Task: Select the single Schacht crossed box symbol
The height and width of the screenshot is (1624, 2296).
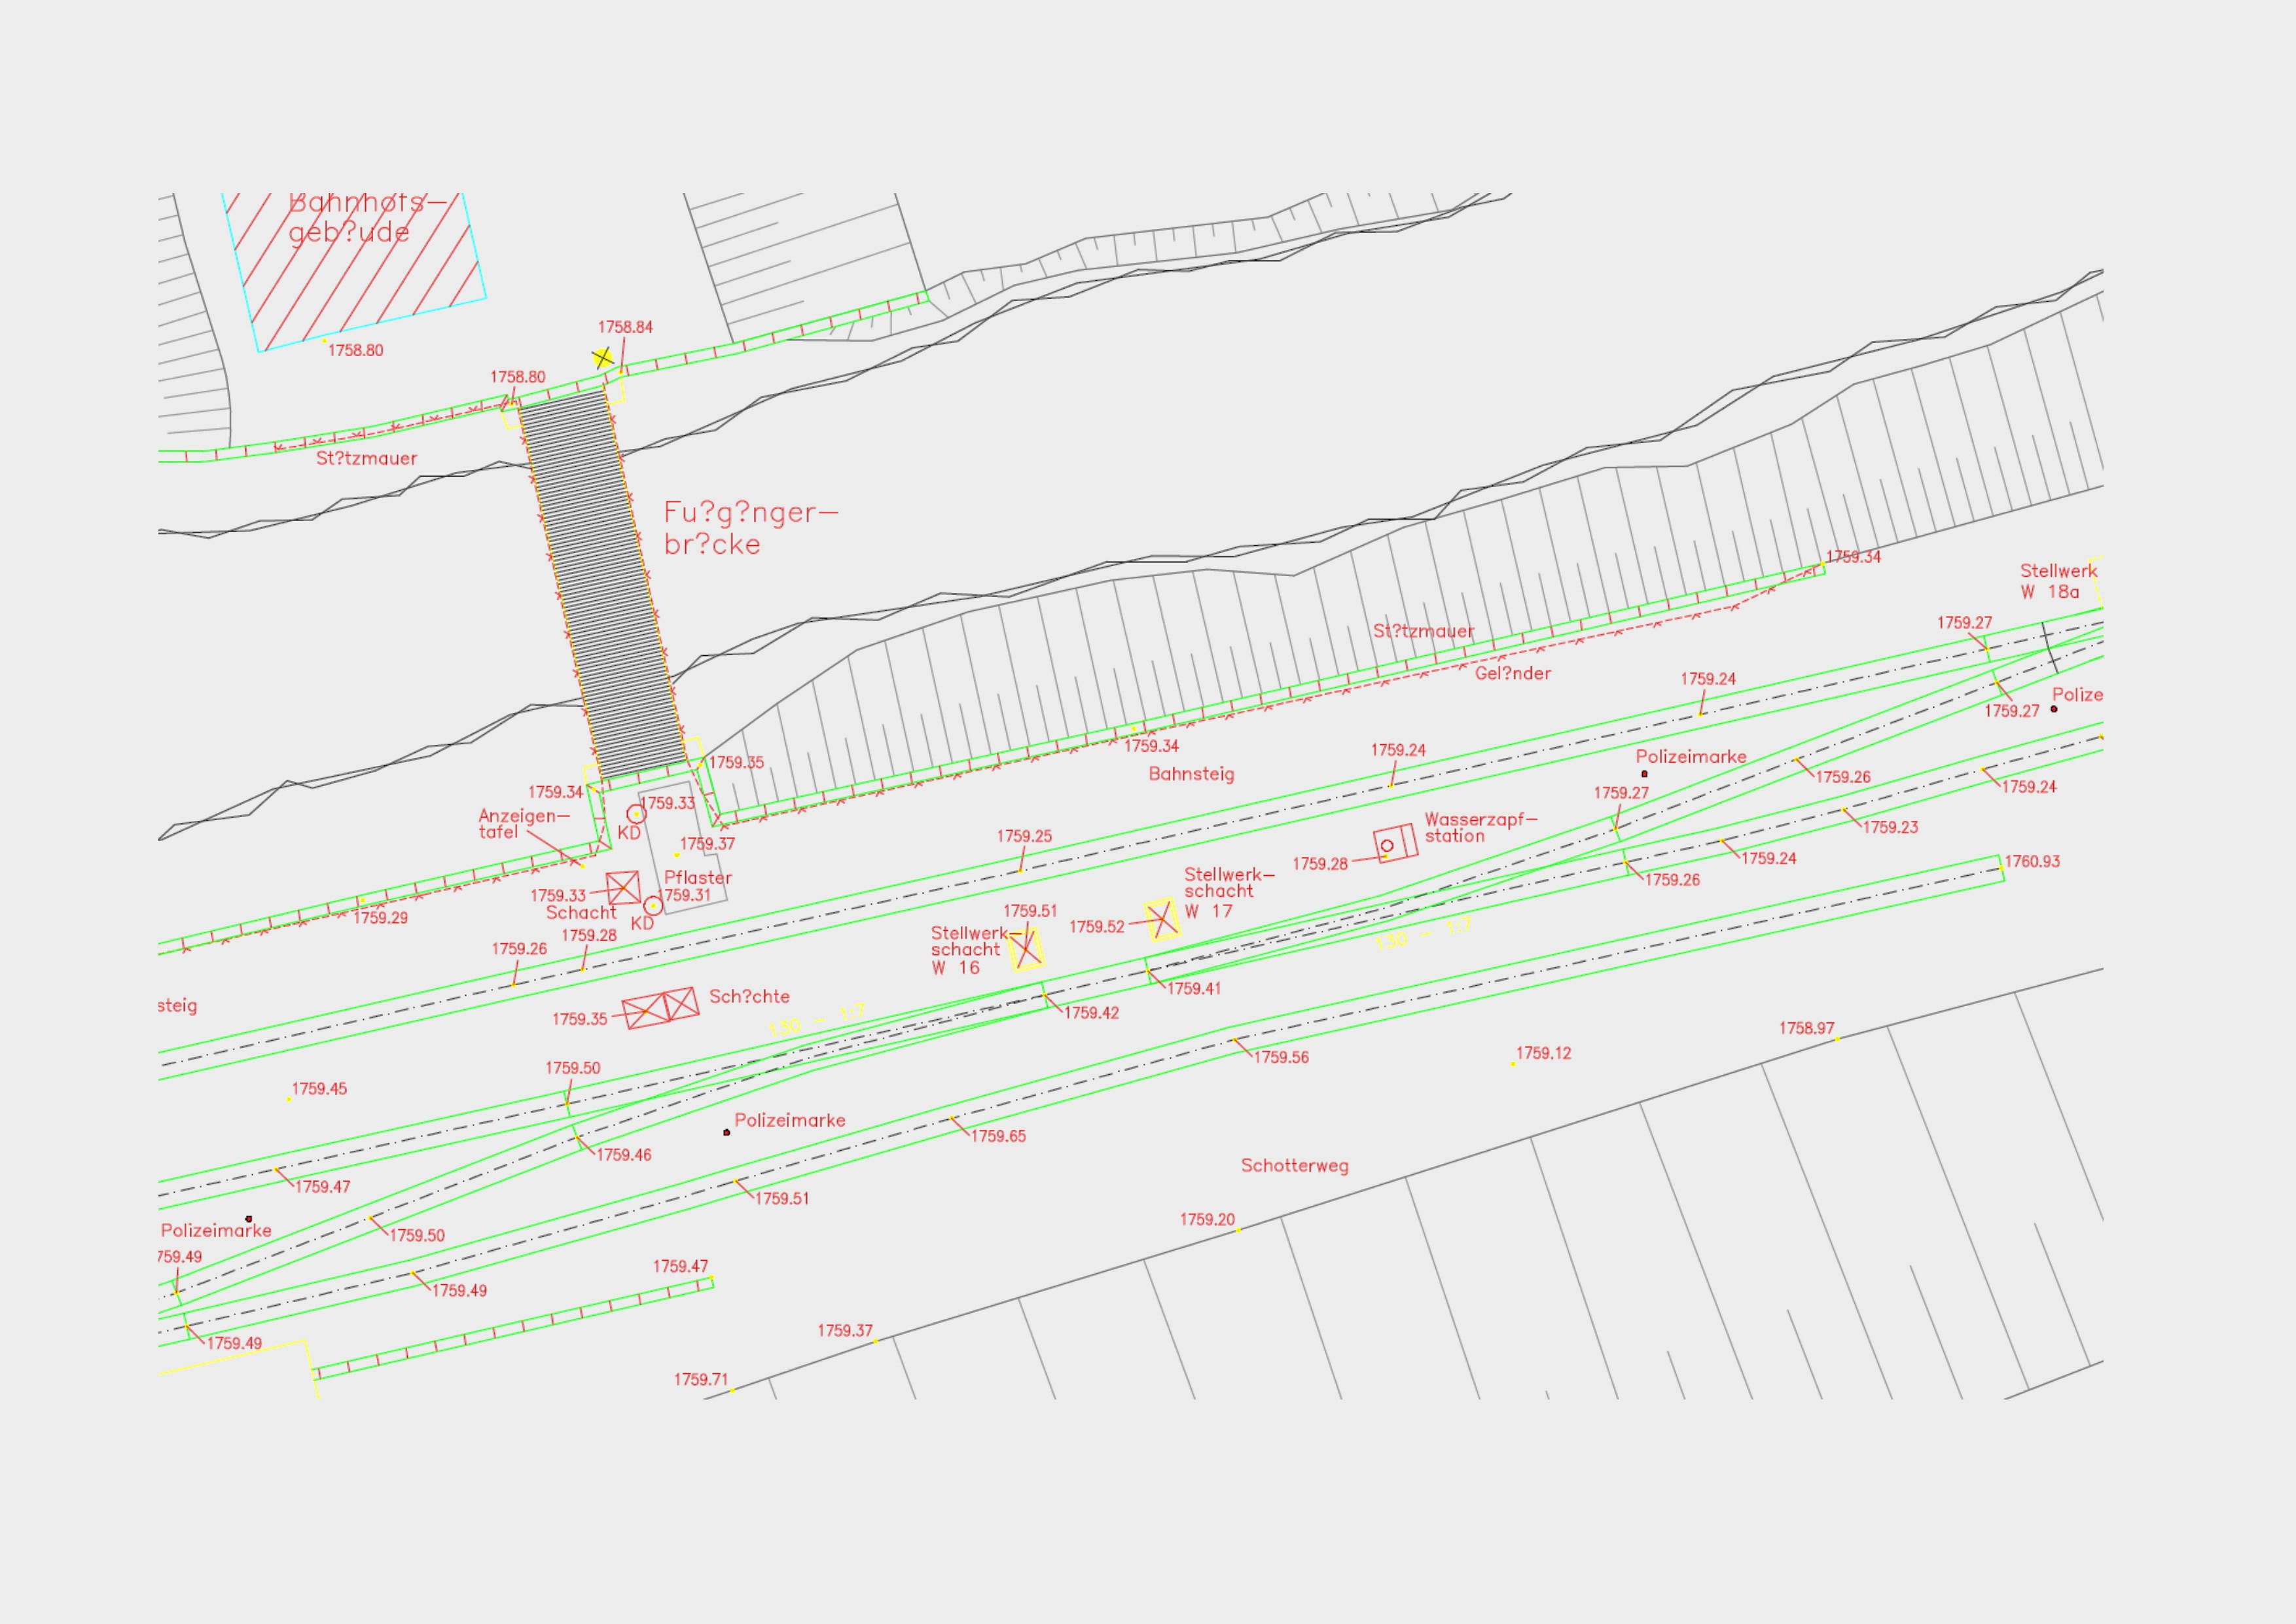Action: (x=623, y=887)
